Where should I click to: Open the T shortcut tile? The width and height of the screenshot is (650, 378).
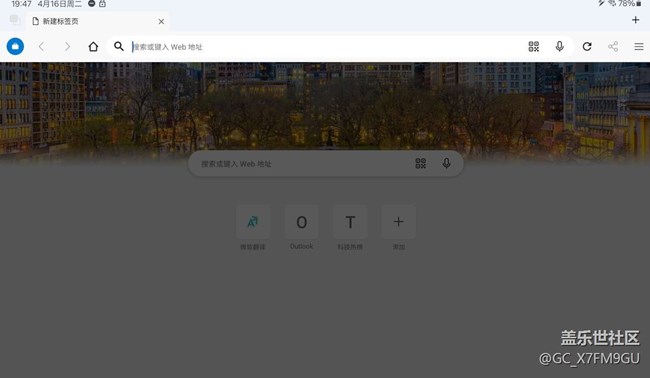(350, 222)
